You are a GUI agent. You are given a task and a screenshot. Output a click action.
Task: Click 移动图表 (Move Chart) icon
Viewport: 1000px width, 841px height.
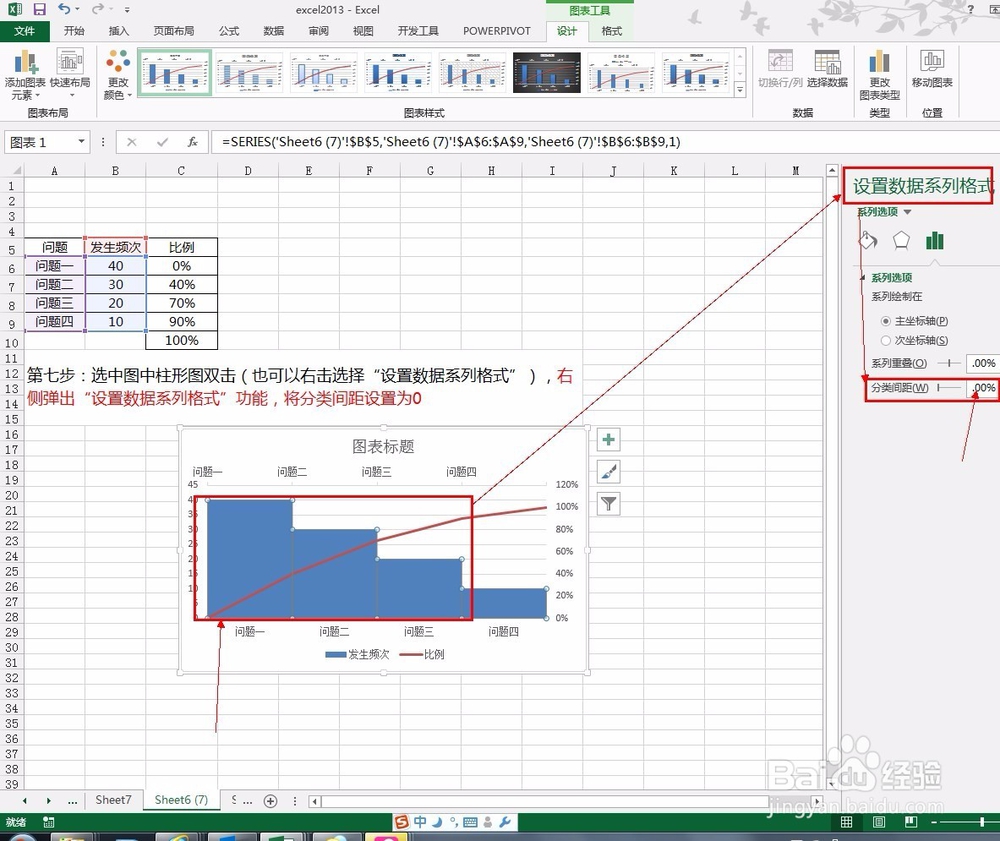[932, 69]
